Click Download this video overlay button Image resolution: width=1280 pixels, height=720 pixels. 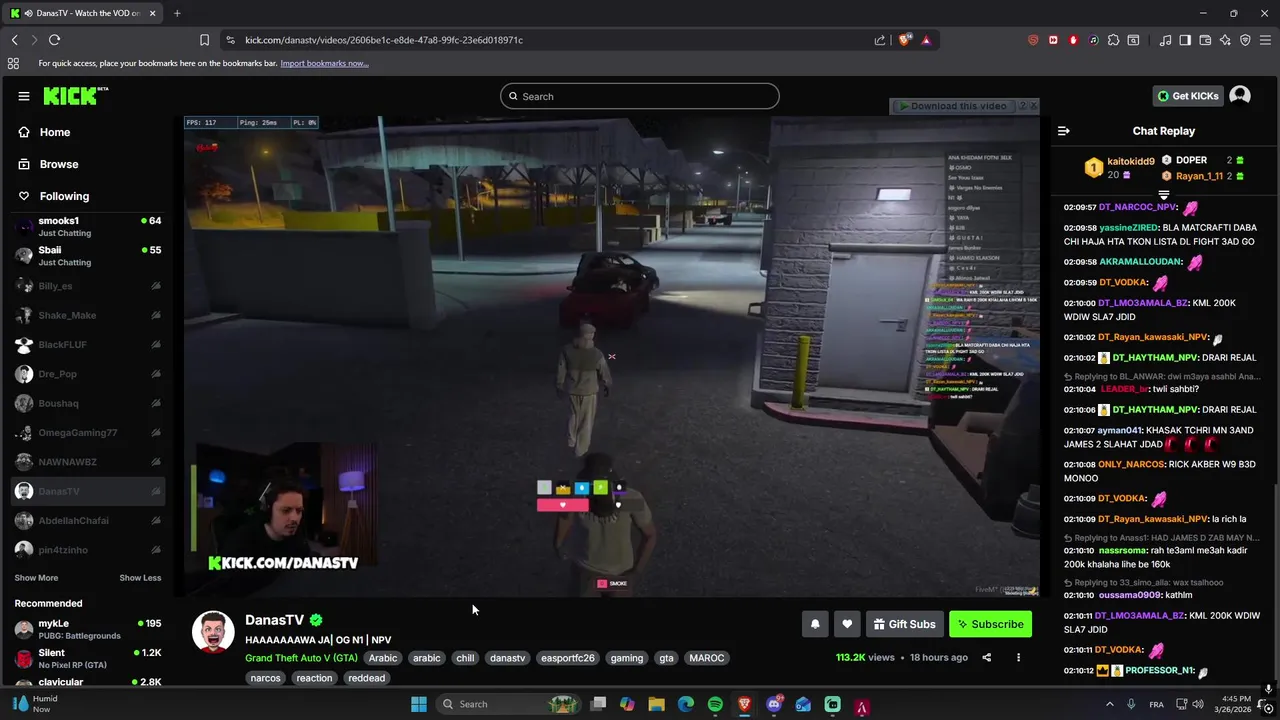point(952,106)
